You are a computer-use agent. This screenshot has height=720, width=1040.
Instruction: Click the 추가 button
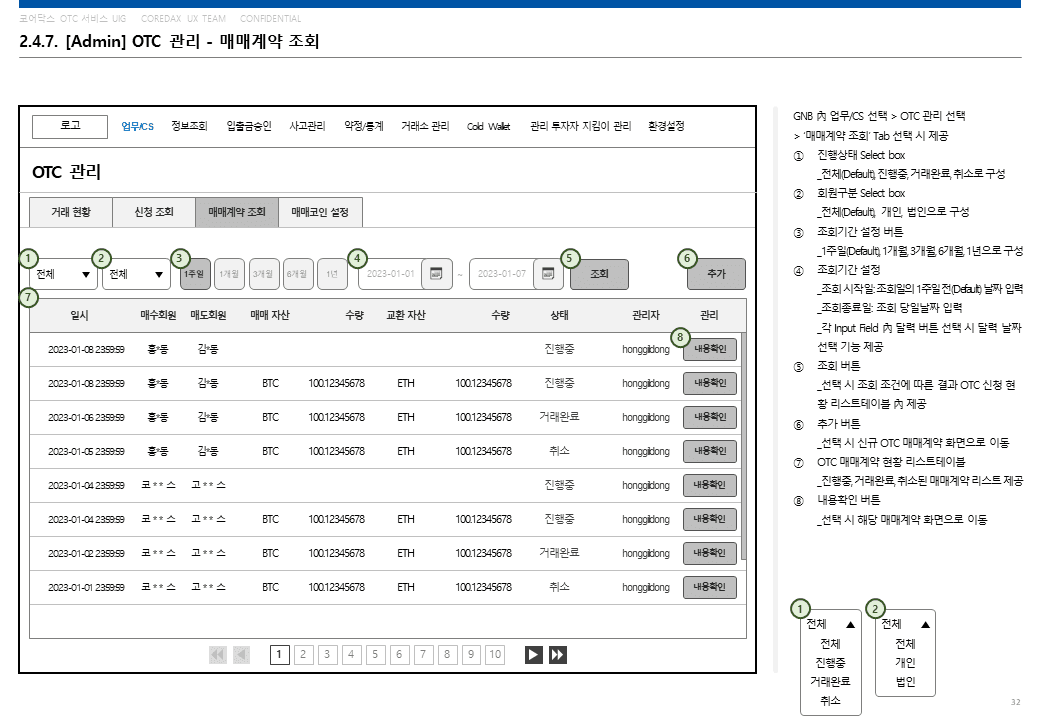pos(716,274)
